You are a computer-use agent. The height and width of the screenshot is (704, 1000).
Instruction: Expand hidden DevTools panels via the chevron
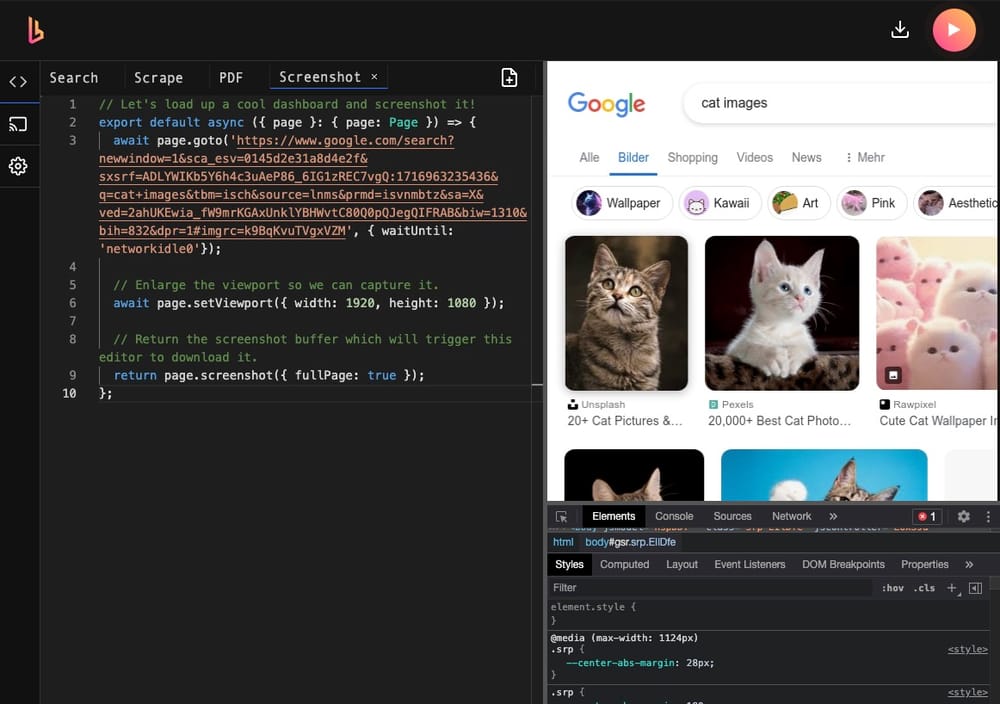[833, 516]
